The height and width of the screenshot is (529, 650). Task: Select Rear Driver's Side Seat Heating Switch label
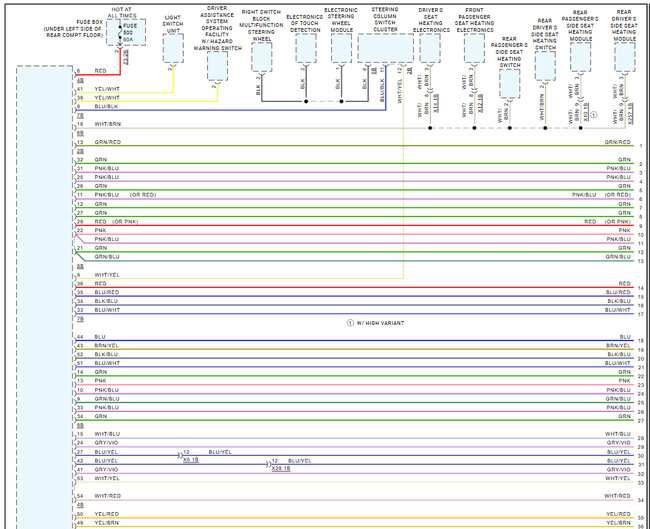tap(545, 34)
